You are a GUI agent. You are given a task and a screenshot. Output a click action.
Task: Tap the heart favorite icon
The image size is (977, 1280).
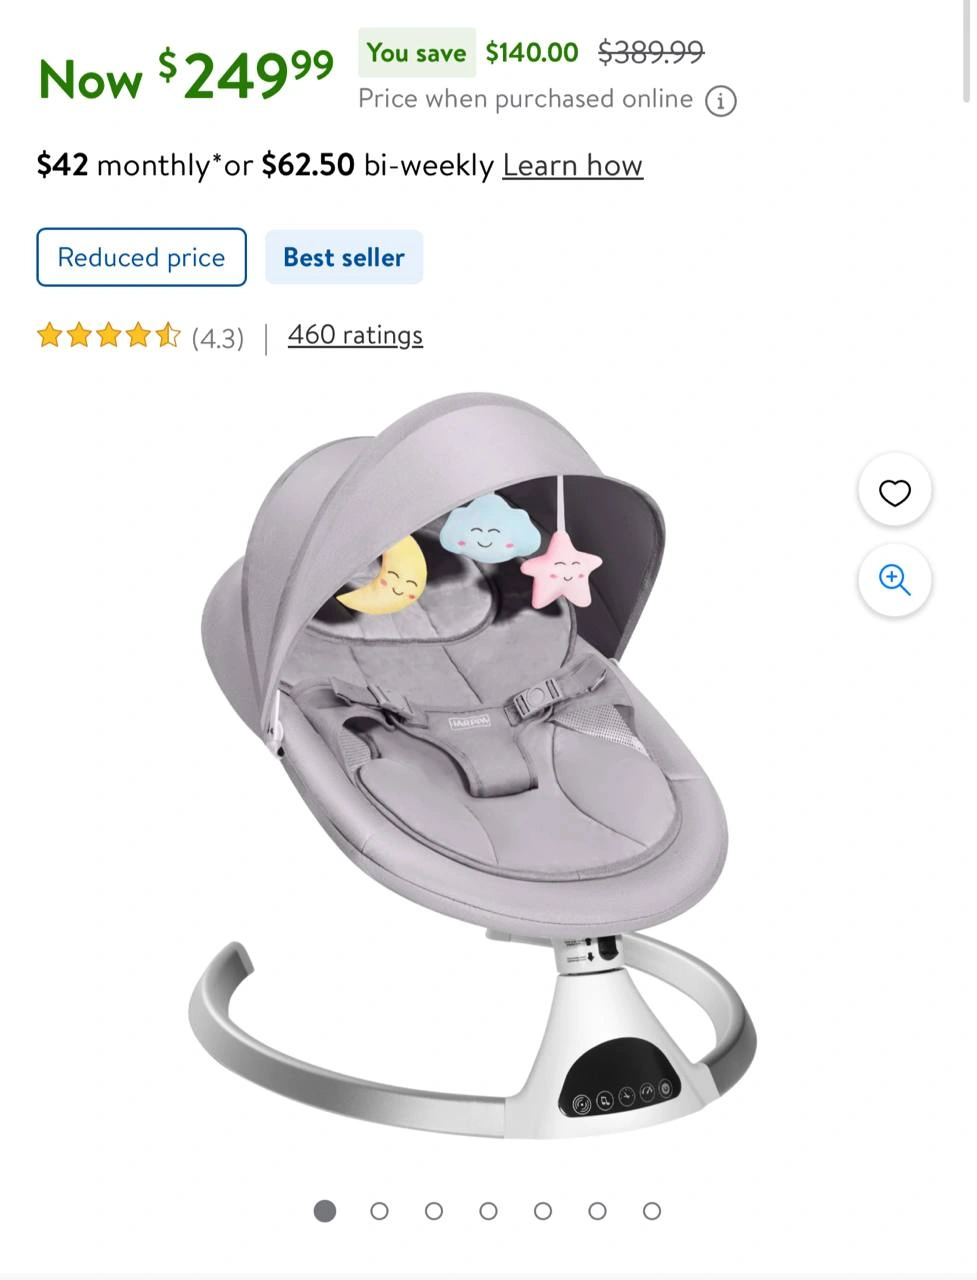[x=895, y=492]
